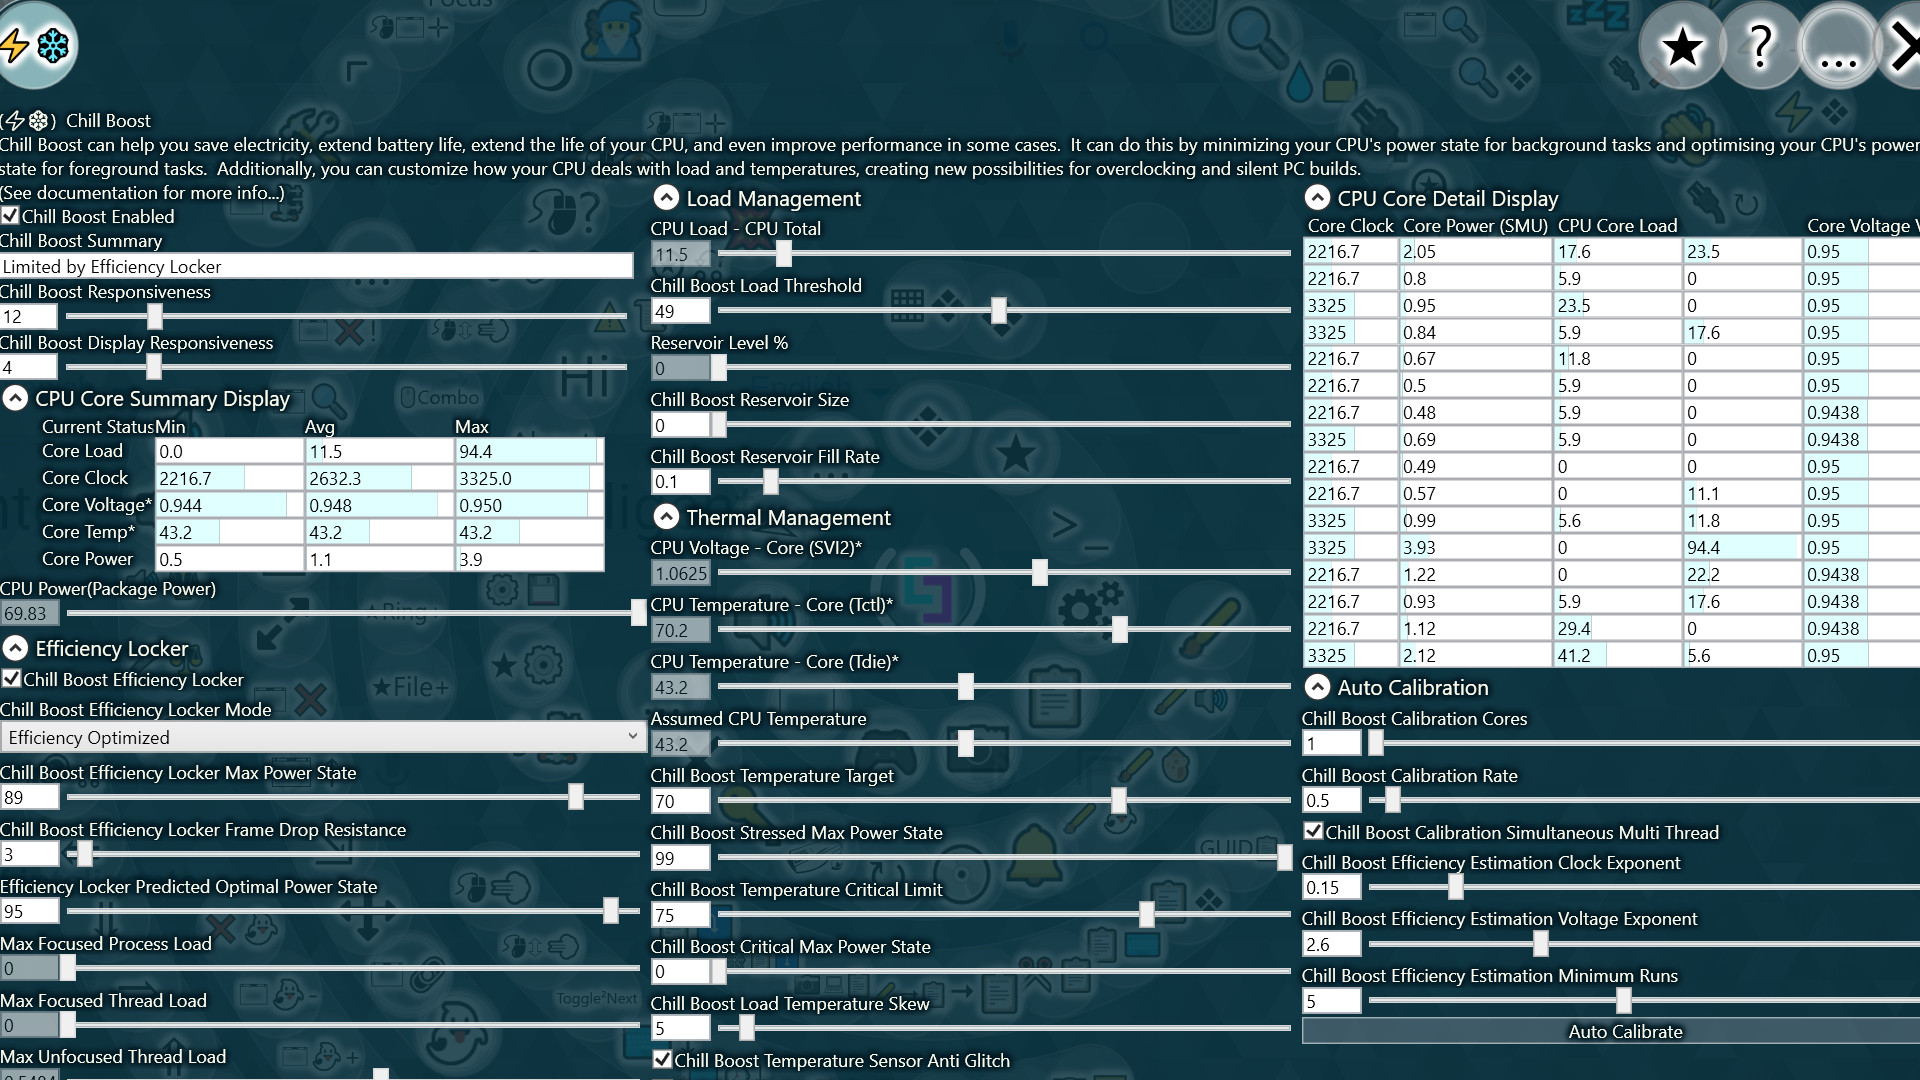Open help via the question mark icon

1759,45
